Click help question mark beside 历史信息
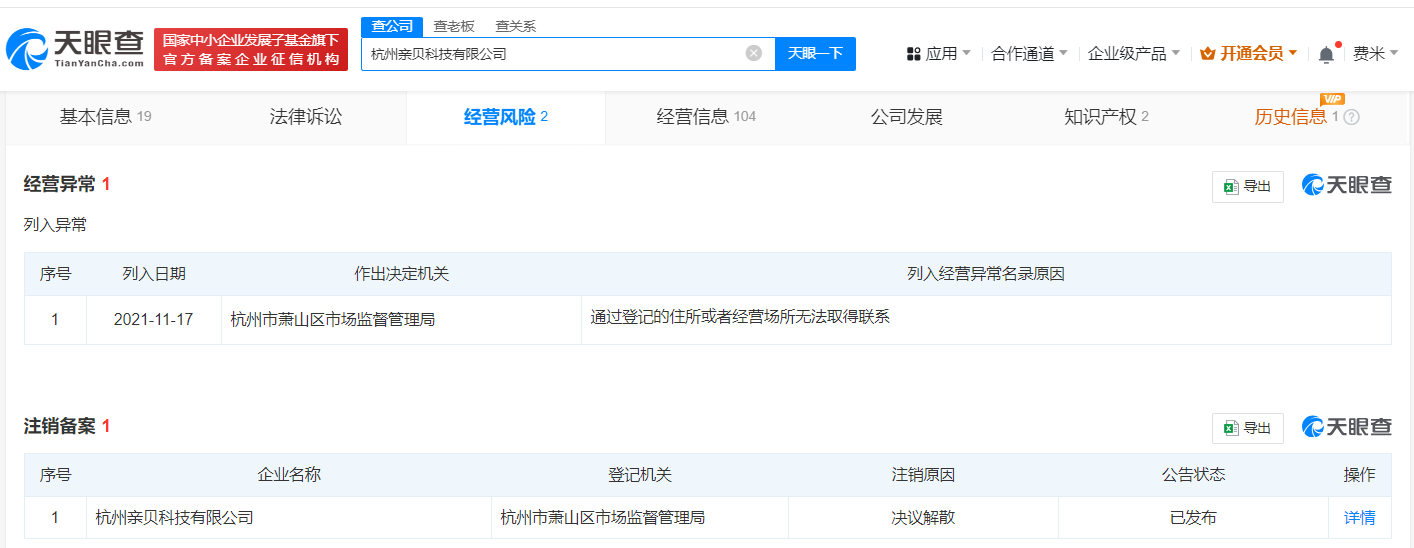 click(1351, 117)
